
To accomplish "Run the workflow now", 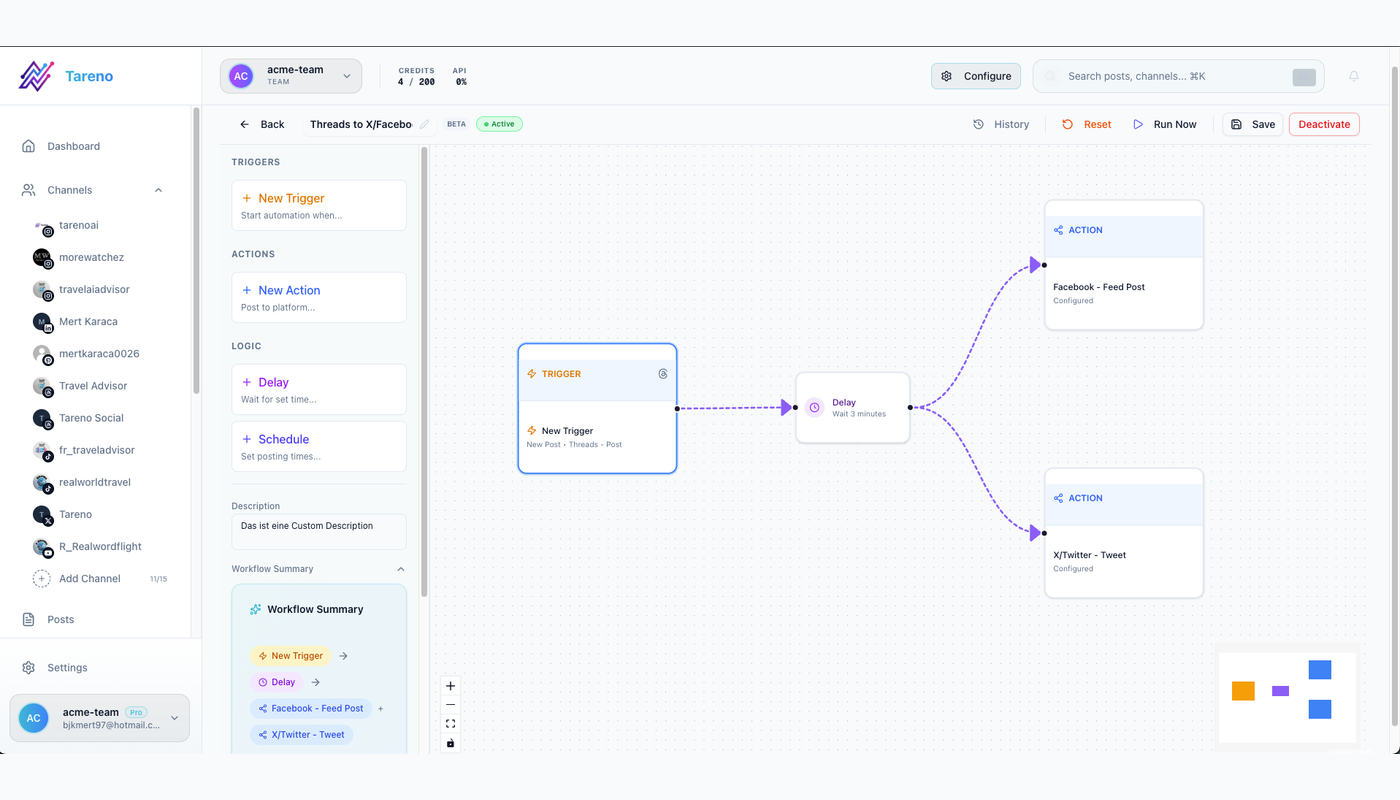I will 1164,124.
